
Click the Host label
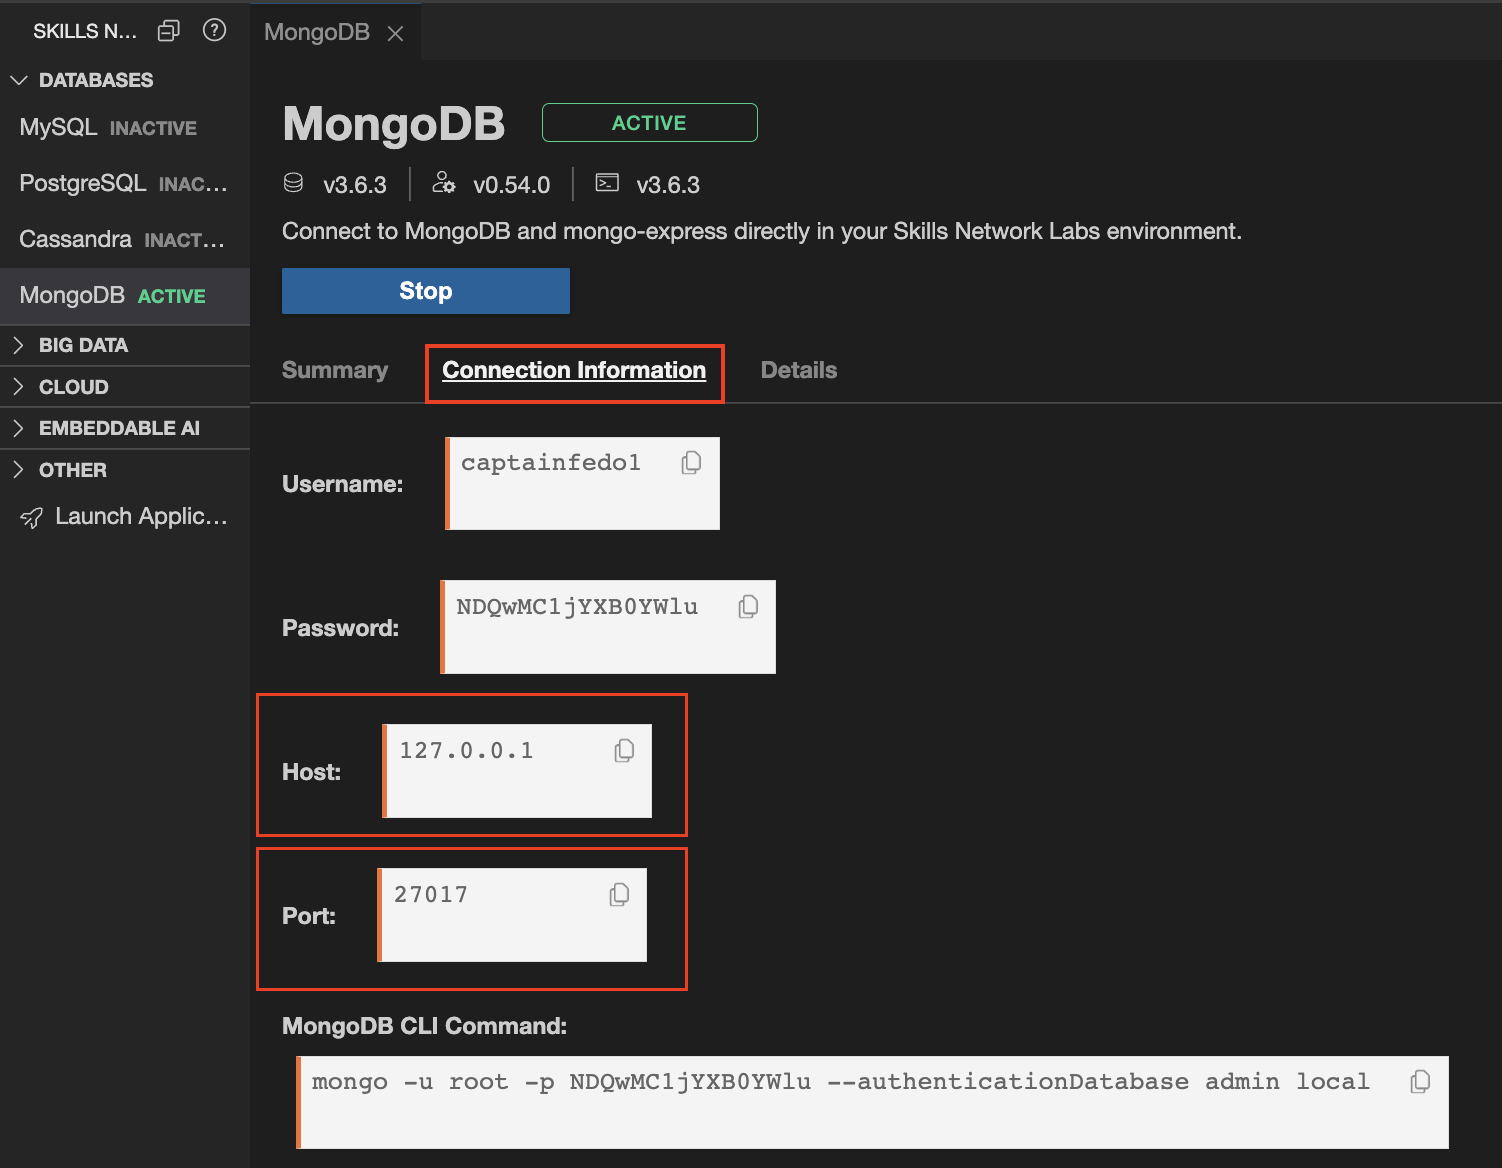tap(312, 772)
